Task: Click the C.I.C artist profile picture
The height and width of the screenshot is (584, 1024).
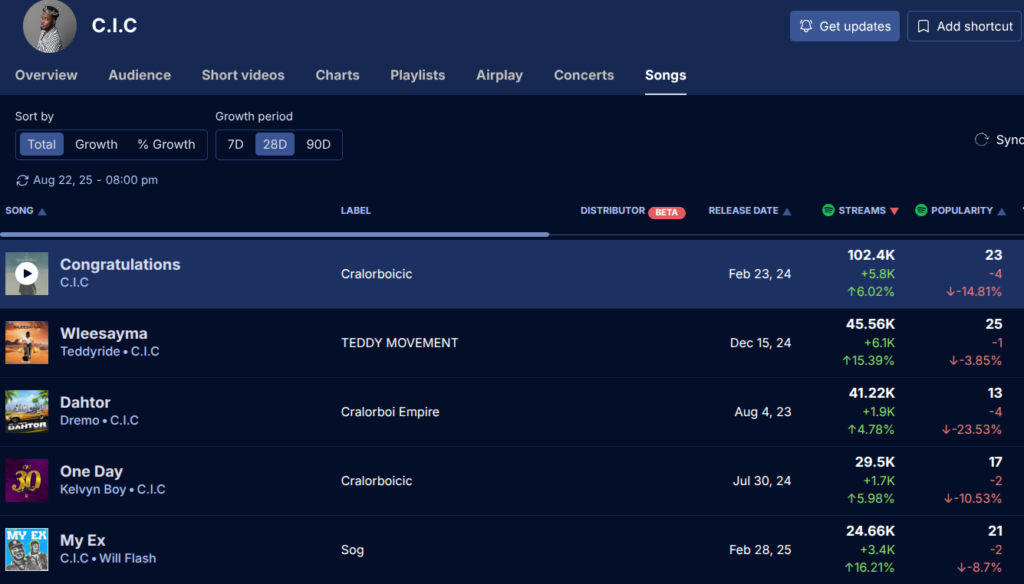Action: coord(49,26)
